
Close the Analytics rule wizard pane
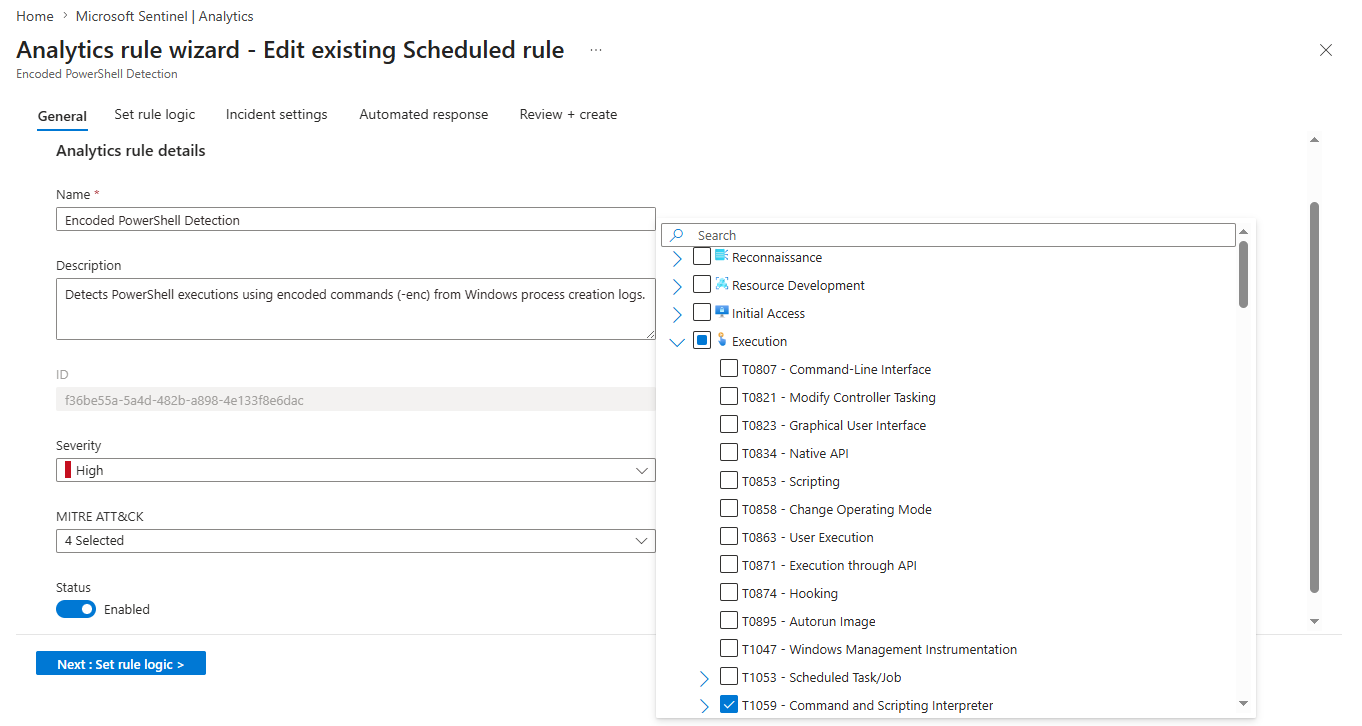pyautogui.click(x=1326, y=50)
